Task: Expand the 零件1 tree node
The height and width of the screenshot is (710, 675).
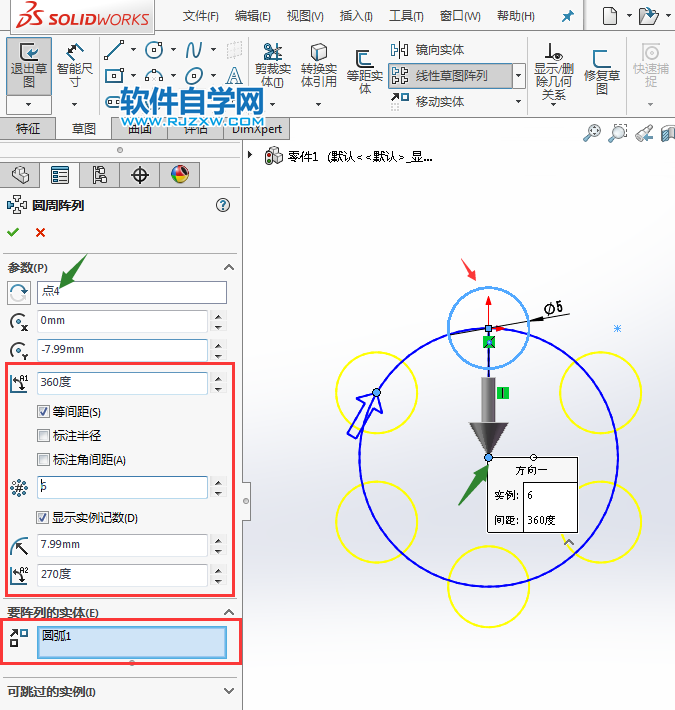Action: 250,155
